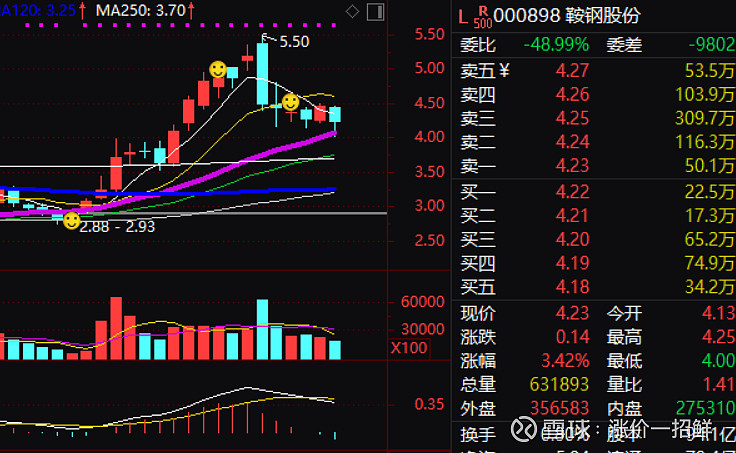Screen dimensions: 736x453
Task: Click the 涨跌 value 0.14
Action: point(572,337)
